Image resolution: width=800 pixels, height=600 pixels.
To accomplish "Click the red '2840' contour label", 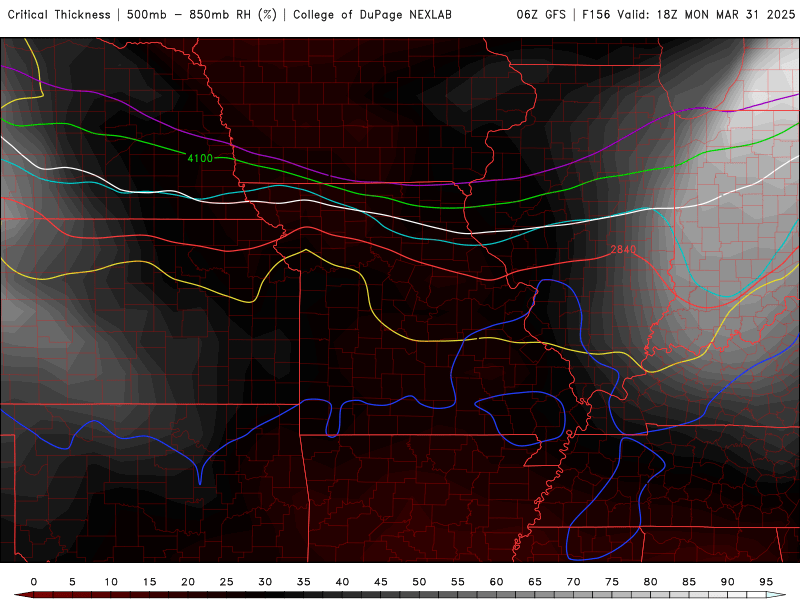I will (623, 249).
